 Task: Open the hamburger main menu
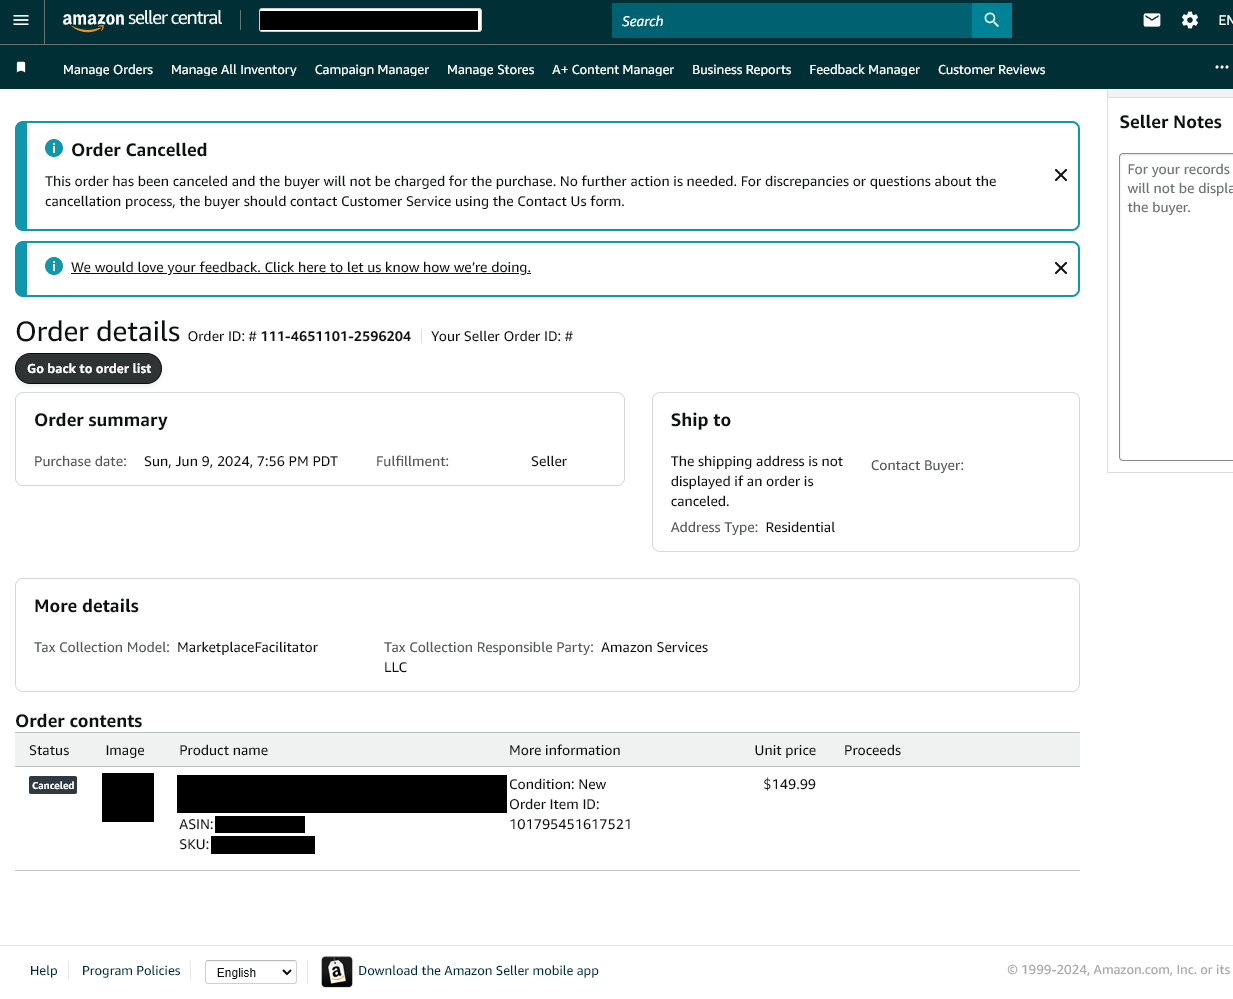tap(21, 20)
